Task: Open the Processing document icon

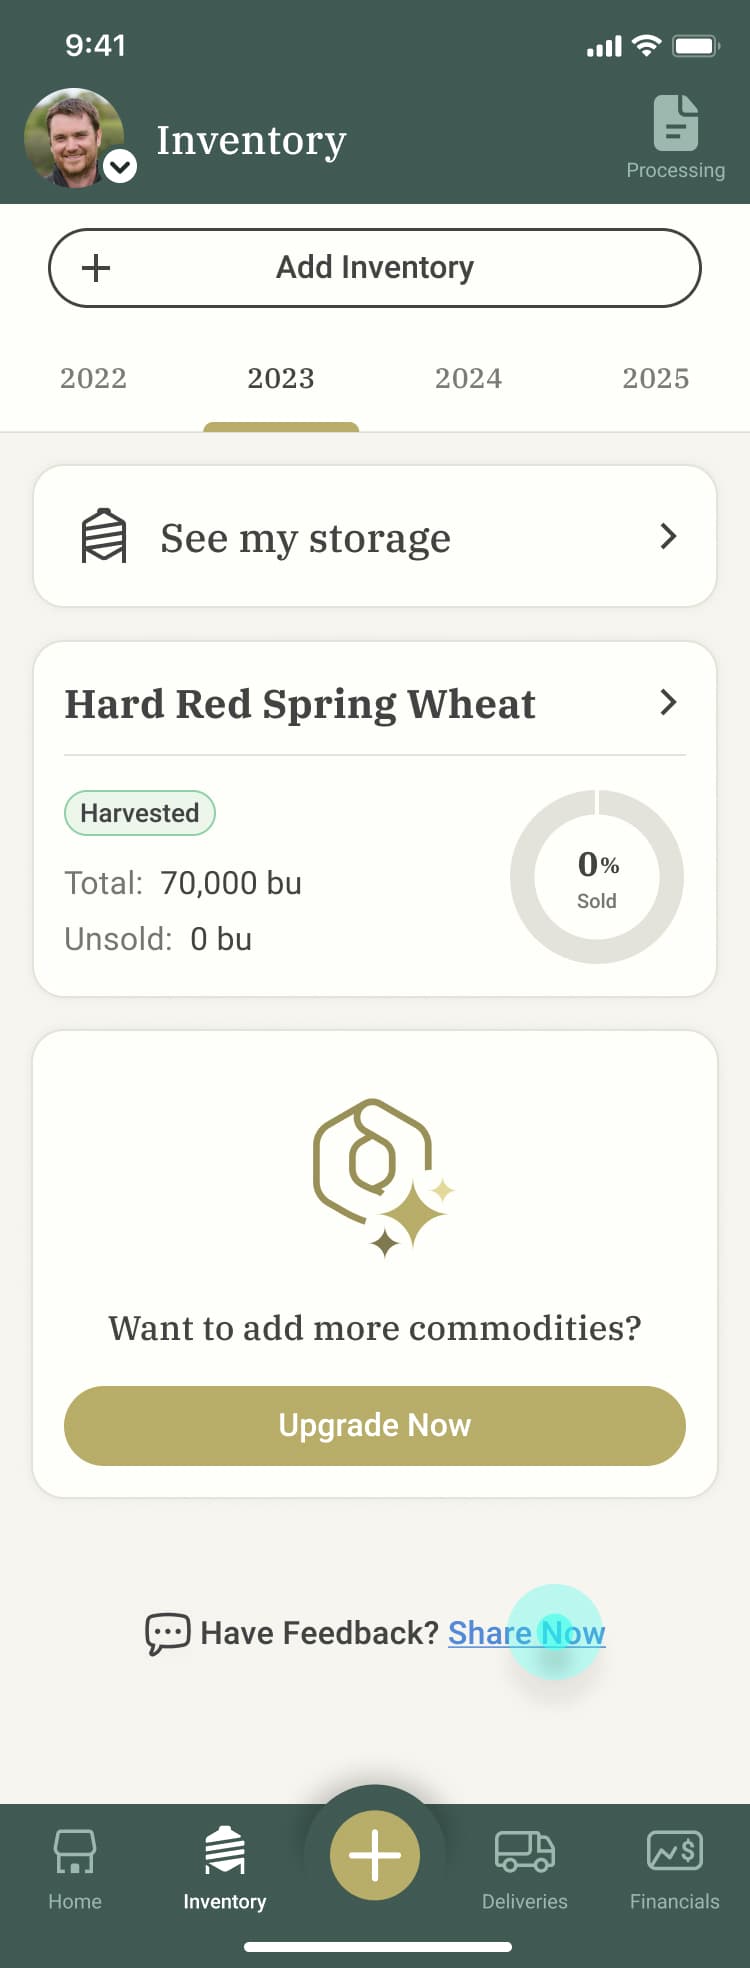Action: [676, 124]
